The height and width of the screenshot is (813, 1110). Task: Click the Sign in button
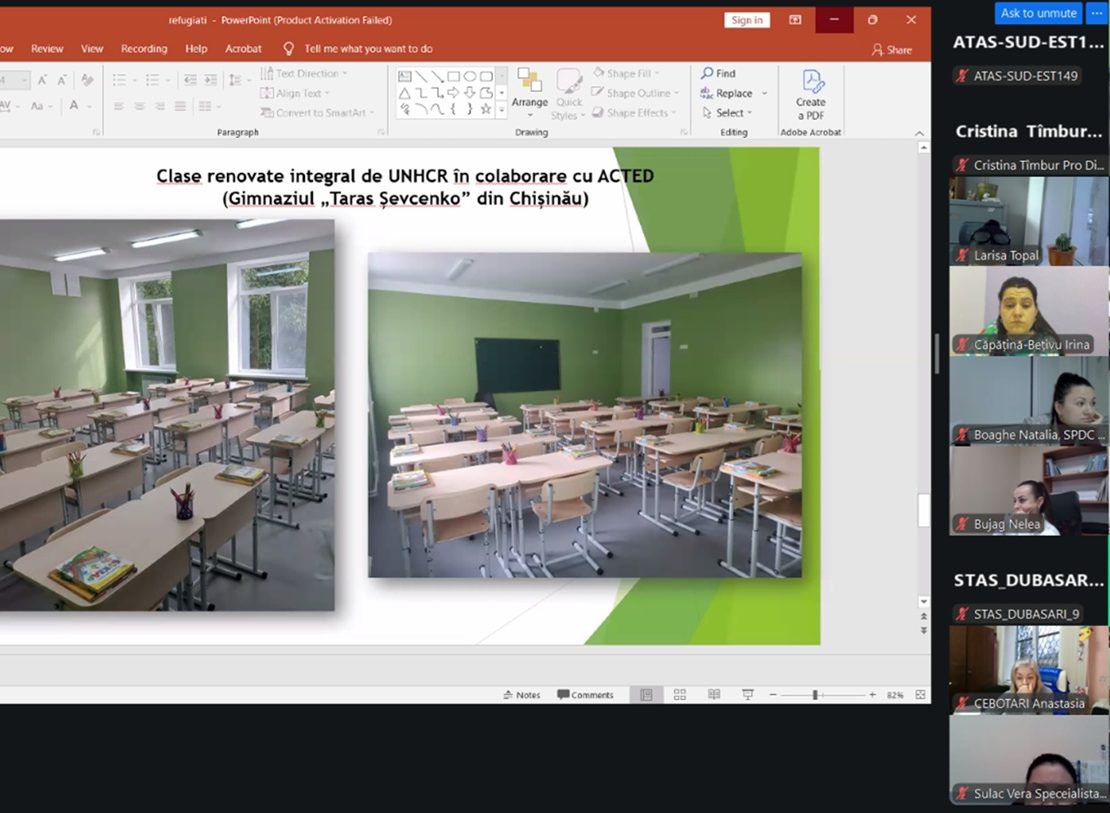[x=746, y=20]
